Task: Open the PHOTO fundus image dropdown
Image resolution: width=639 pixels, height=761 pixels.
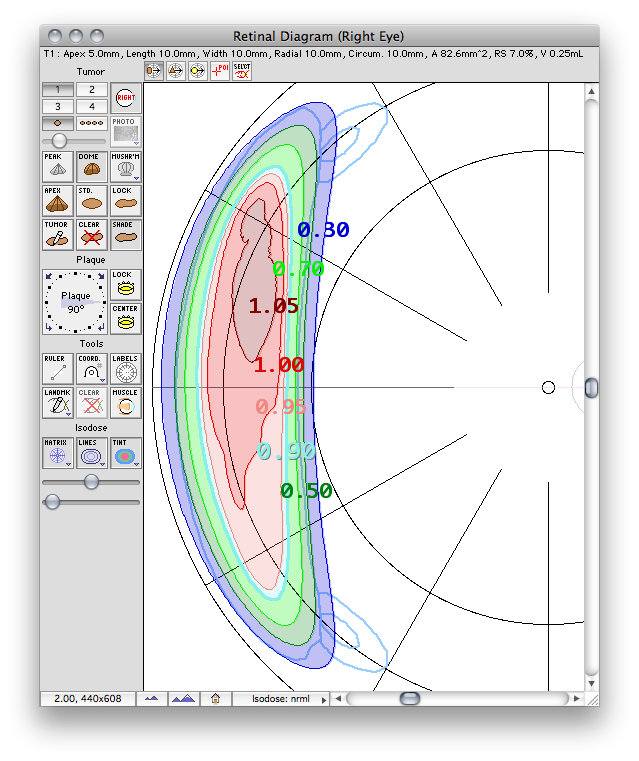Action: [126, 132]
